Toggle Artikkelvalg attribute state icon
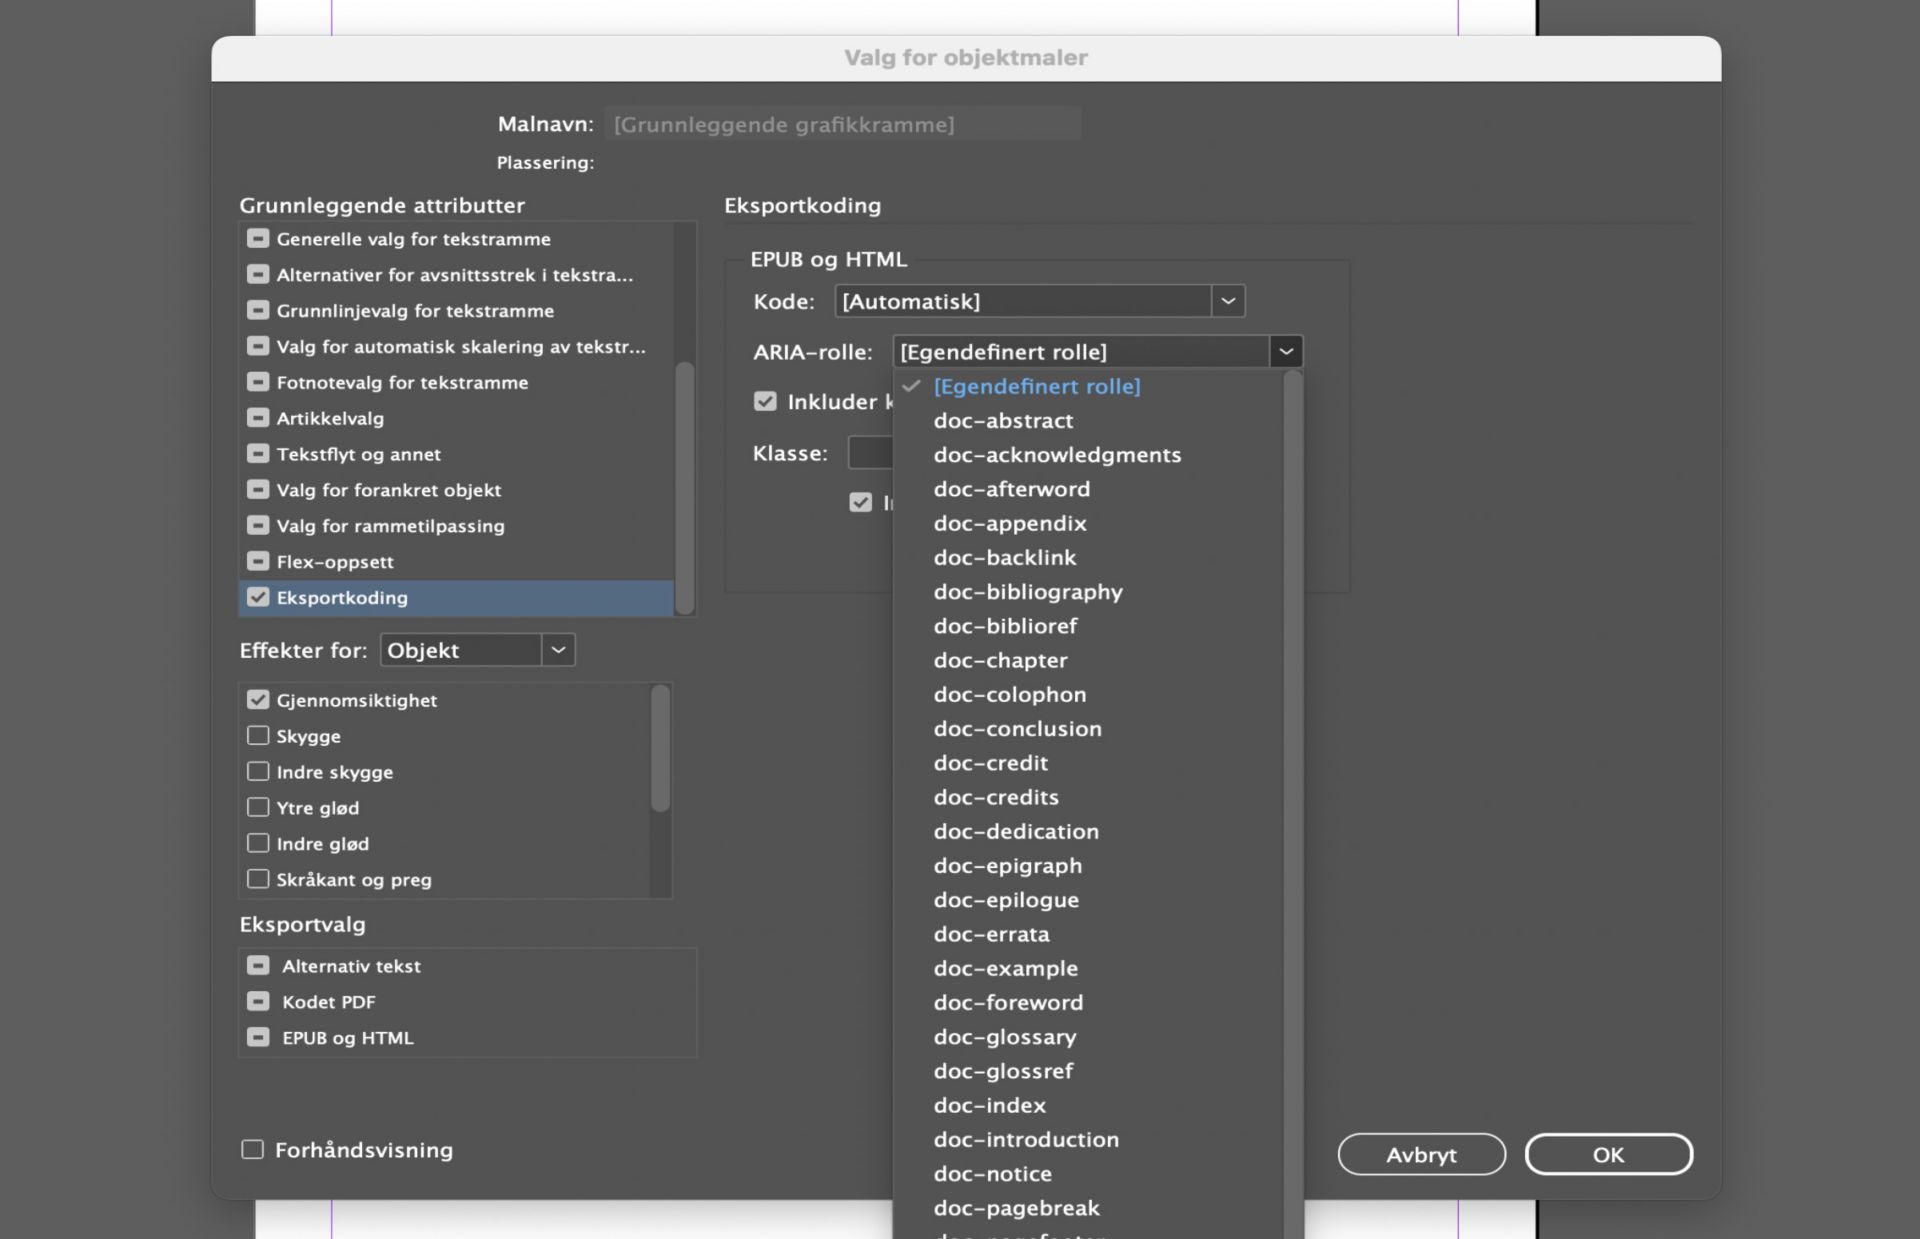 click(x=258, y=418)
